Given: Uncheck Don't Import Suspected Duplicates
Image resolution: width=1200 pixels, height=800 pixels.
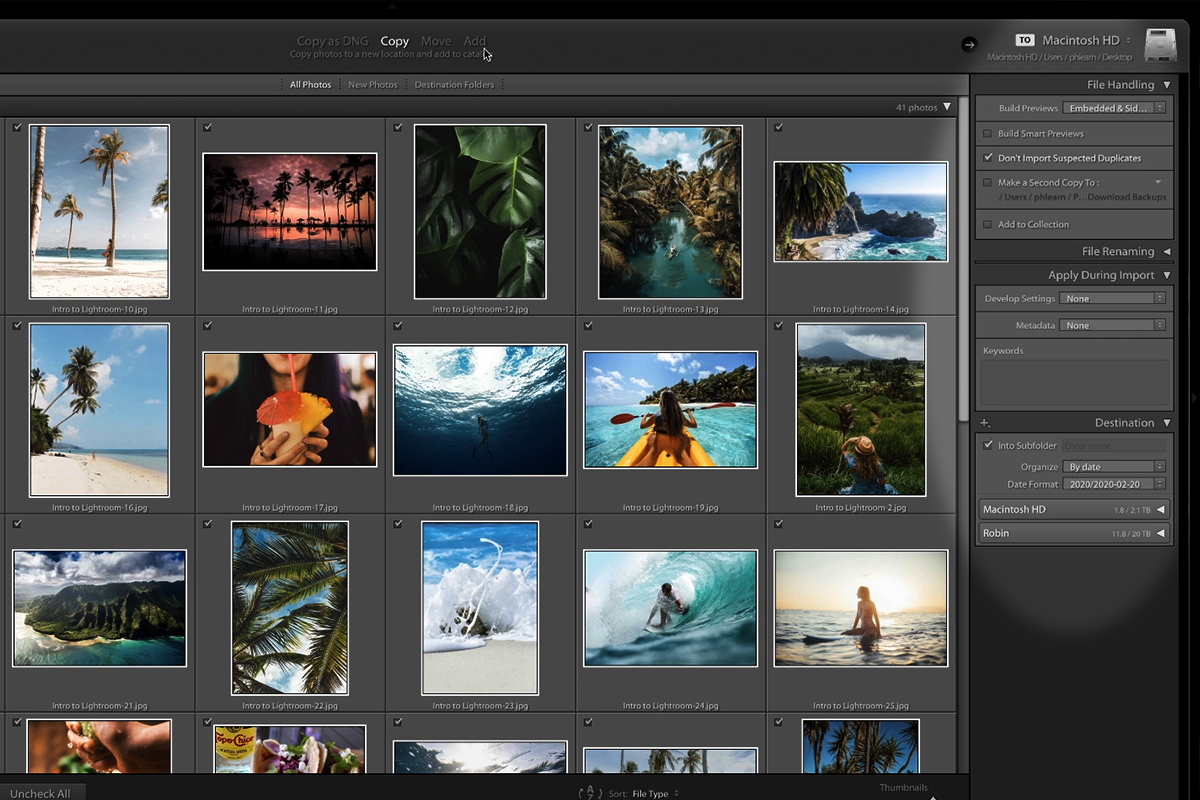Looking at the screenshot, I should [987, 158].
